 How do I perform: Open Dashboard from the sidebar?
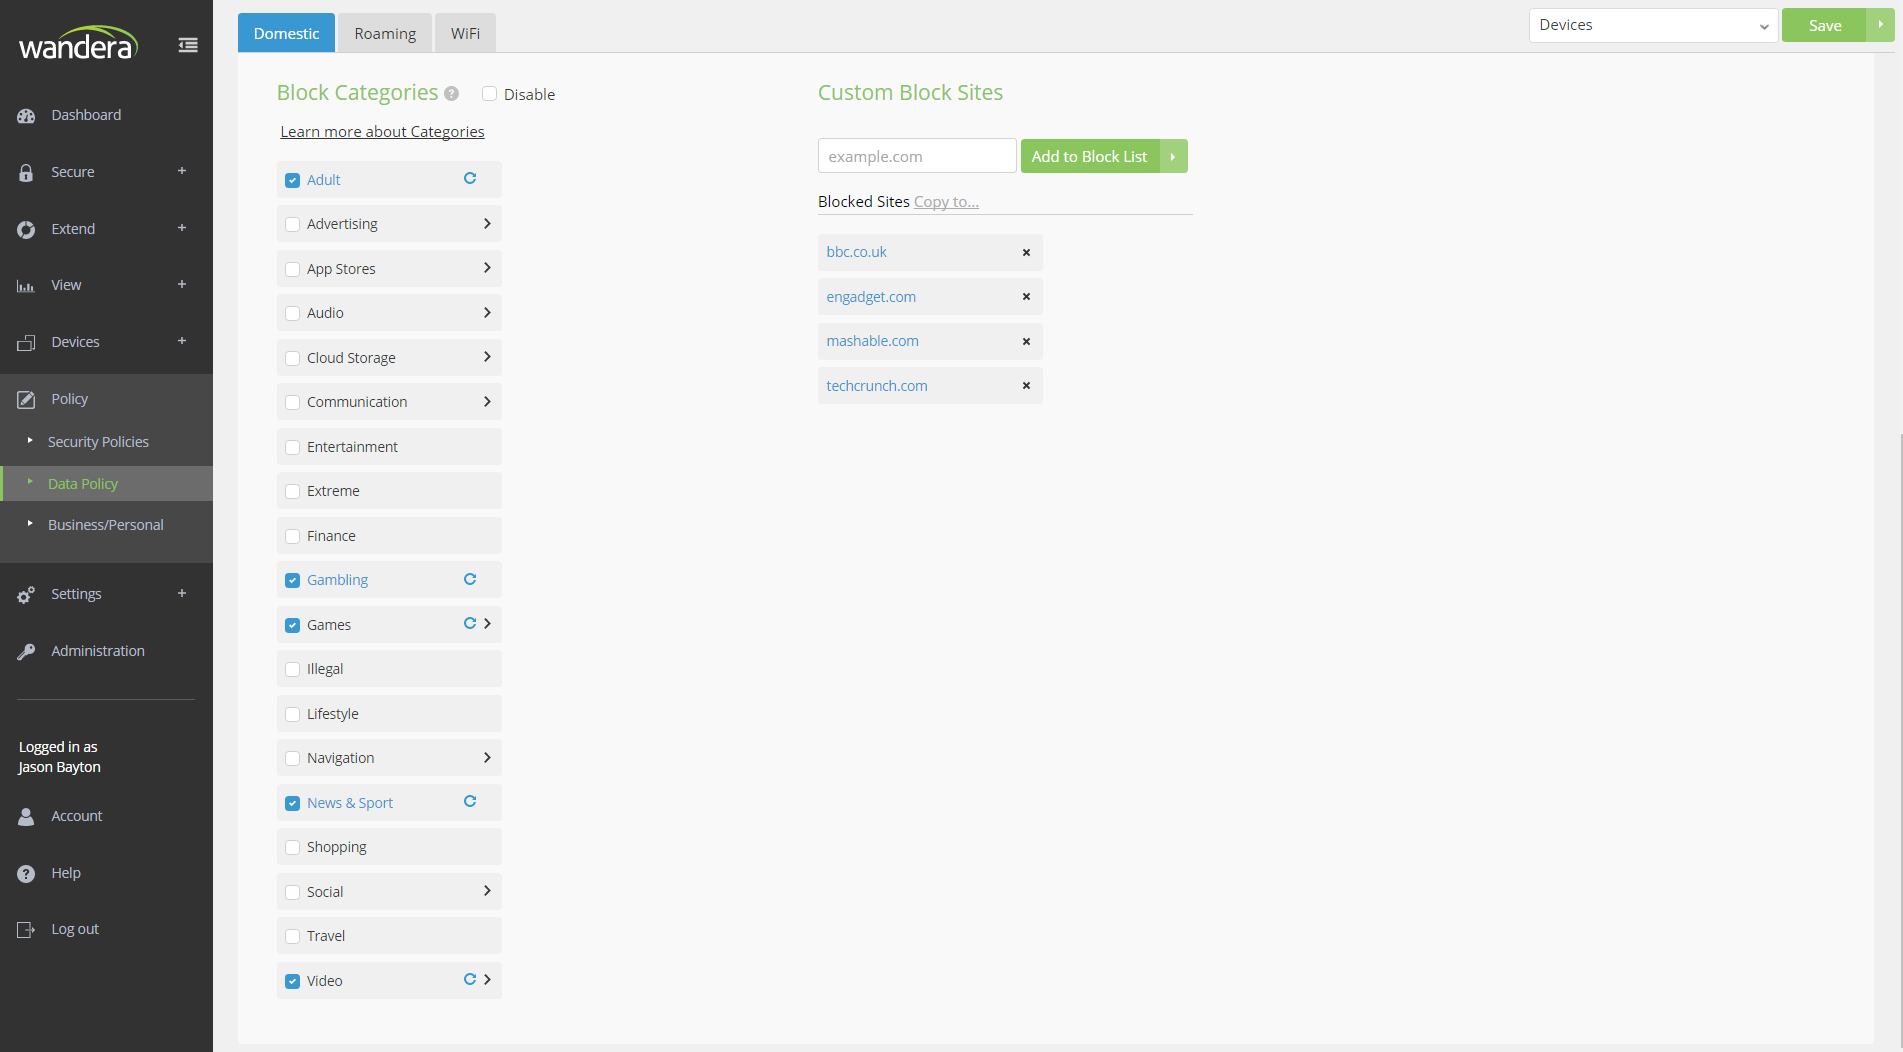(x=86, y=115)
